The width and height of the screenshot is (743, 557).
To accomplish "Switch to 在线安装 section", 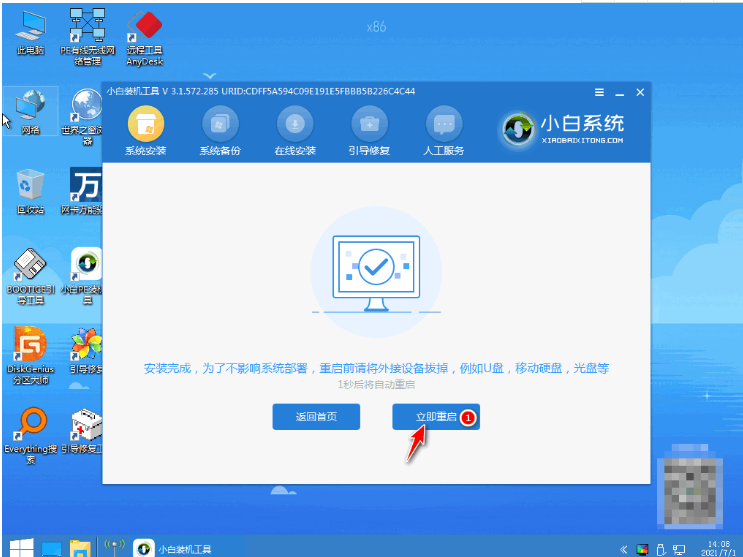I will pyautogui.click(x=295, y=125).
